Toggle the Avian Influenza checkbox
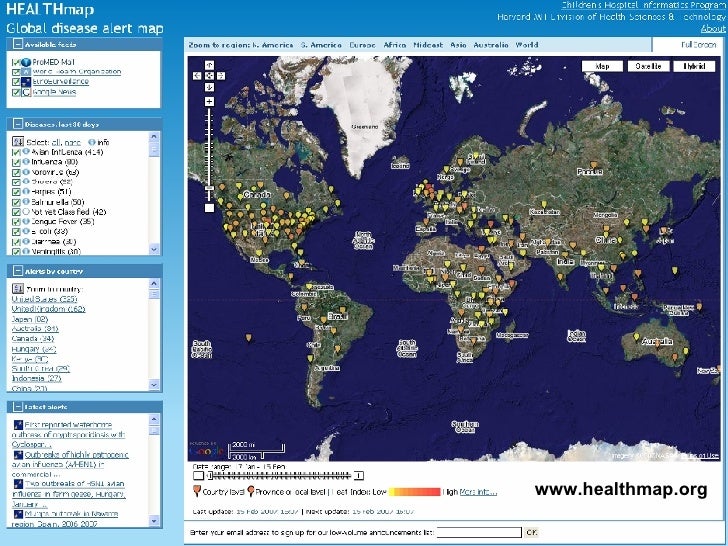The height and width of the screenshot is (546, 728). pos(16,152)
